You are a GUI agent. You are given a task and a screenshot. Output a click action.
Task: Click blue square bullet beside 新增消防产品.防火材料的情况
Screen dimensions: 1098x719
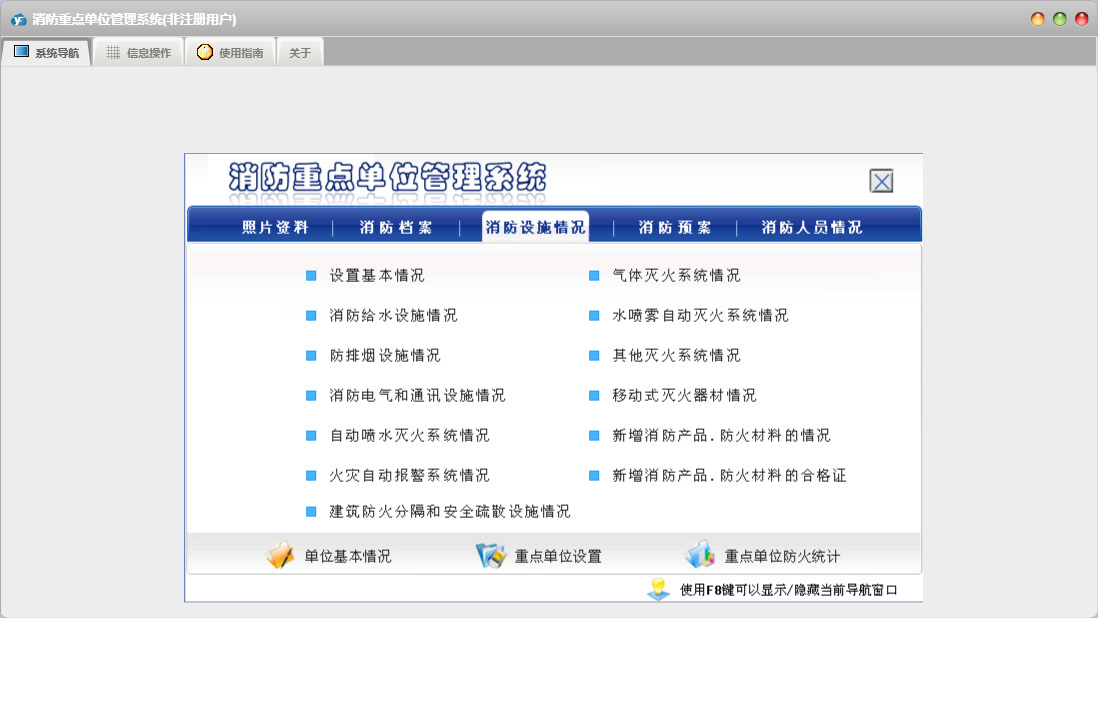(594, 435)
